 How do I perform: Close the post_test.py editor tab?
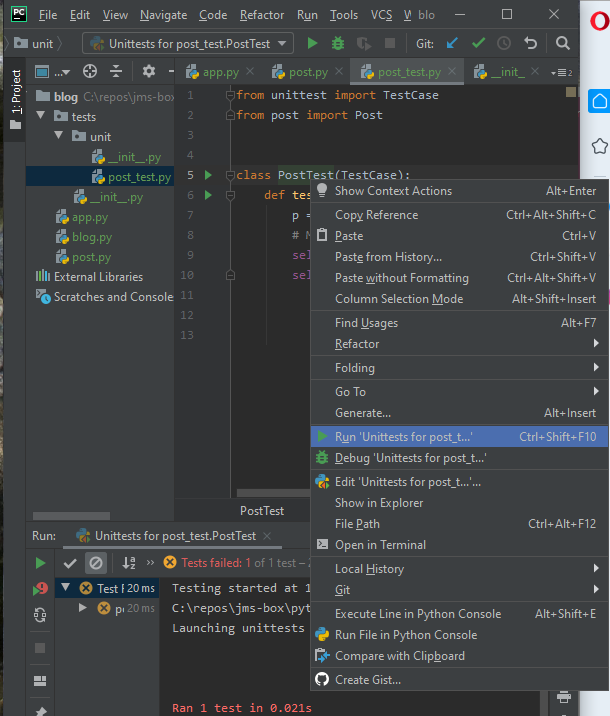[x=452, y=71]
